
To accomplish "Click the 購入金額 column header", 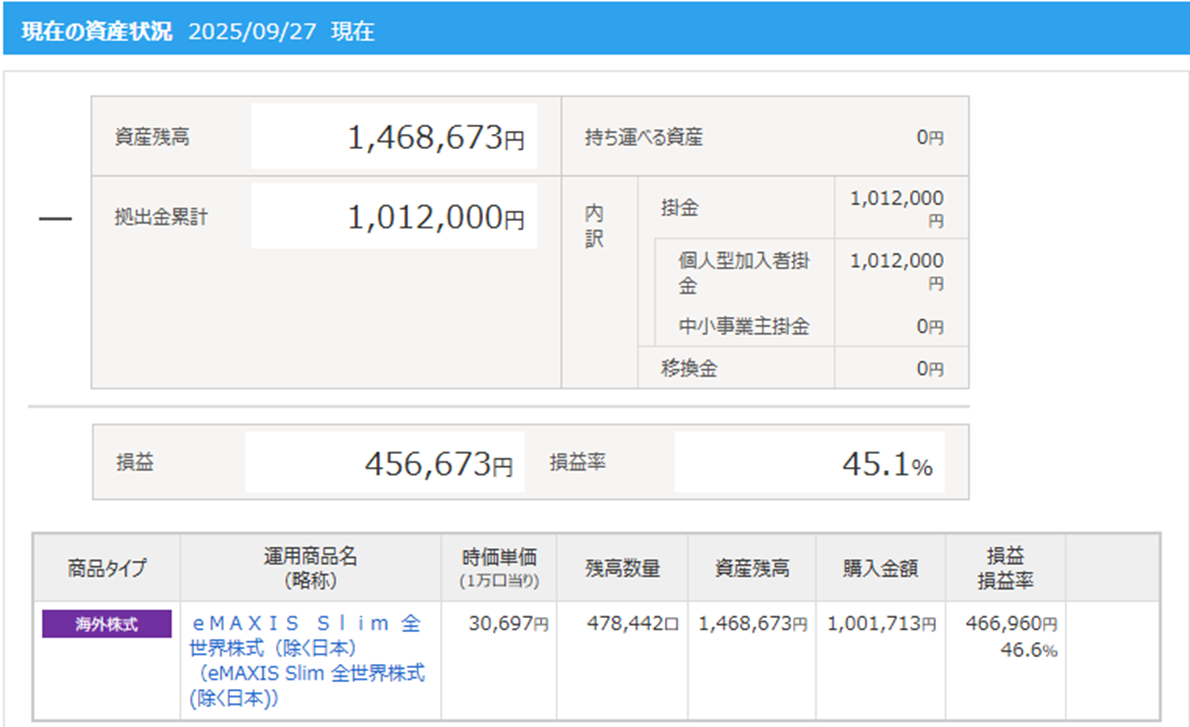I will (x=880, y=568).
